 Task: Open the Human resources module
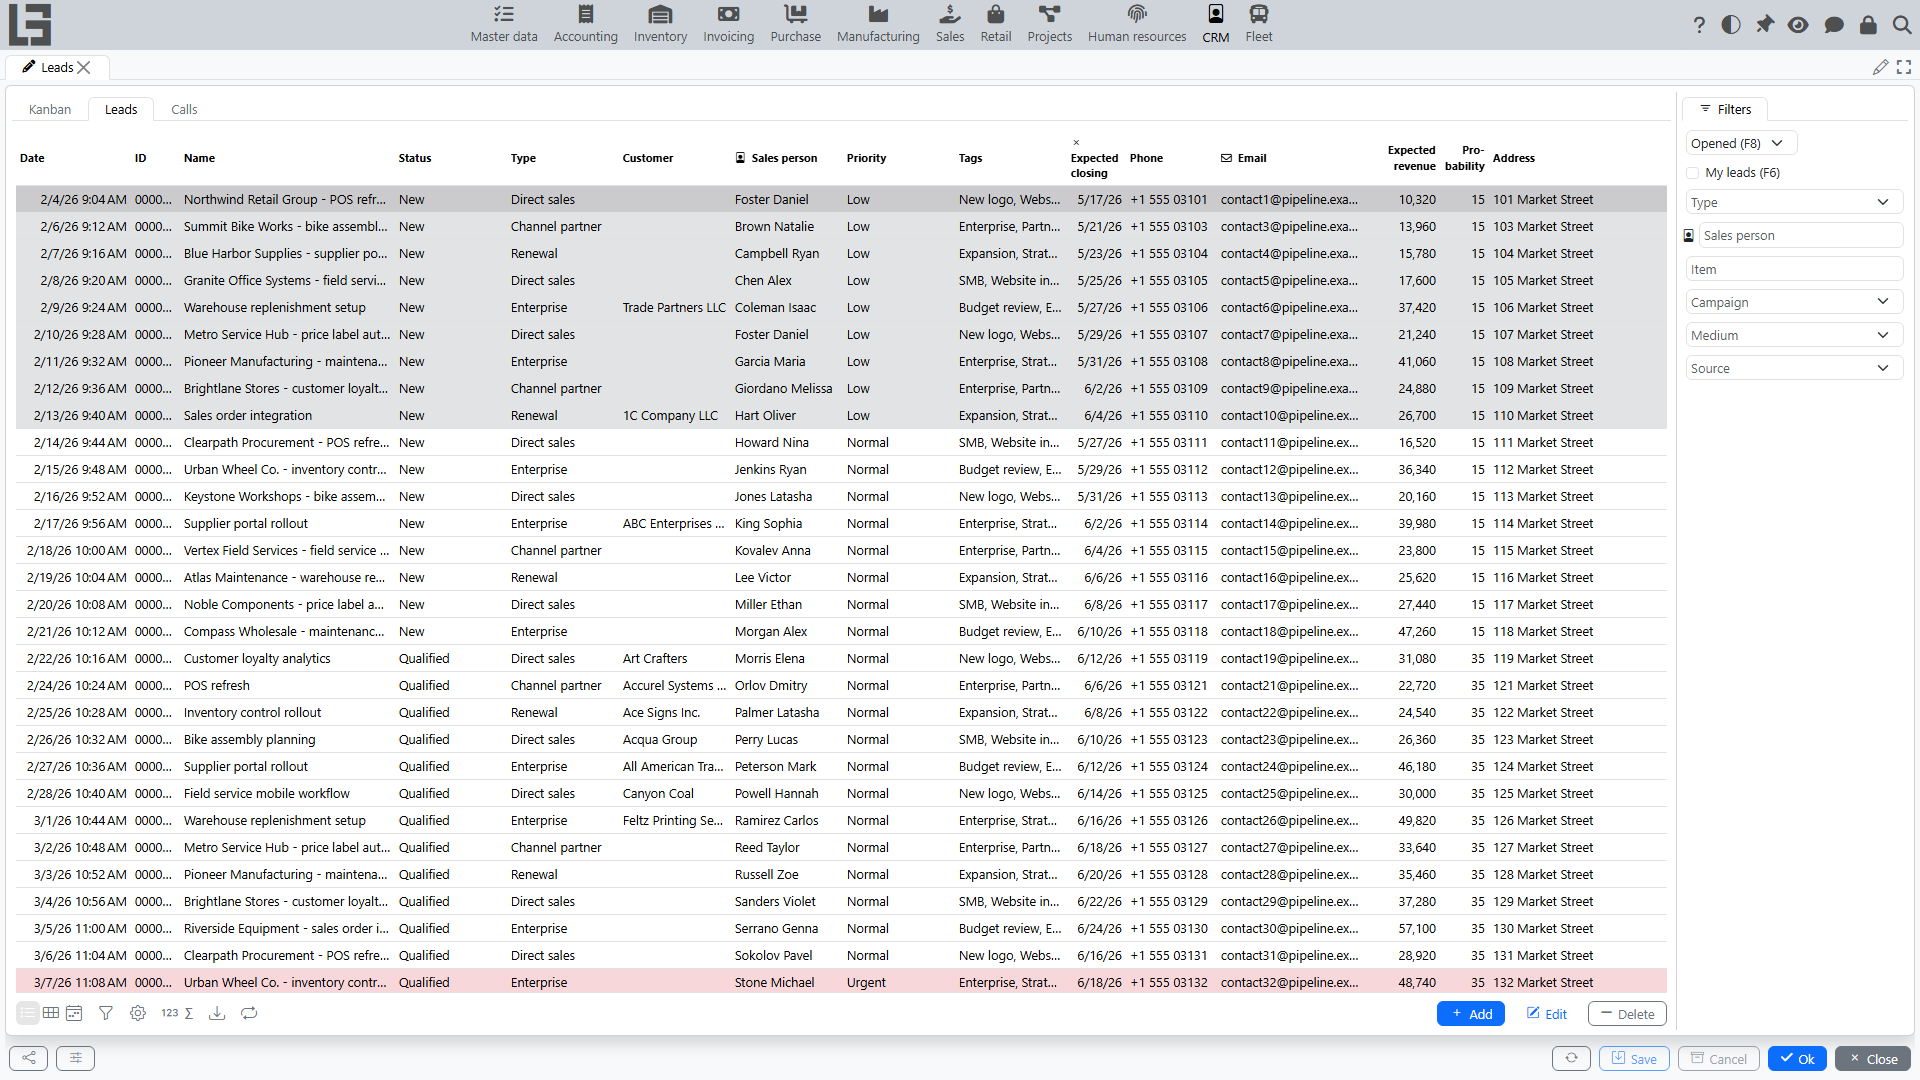pyautogui.click(x=1137, y=25)
